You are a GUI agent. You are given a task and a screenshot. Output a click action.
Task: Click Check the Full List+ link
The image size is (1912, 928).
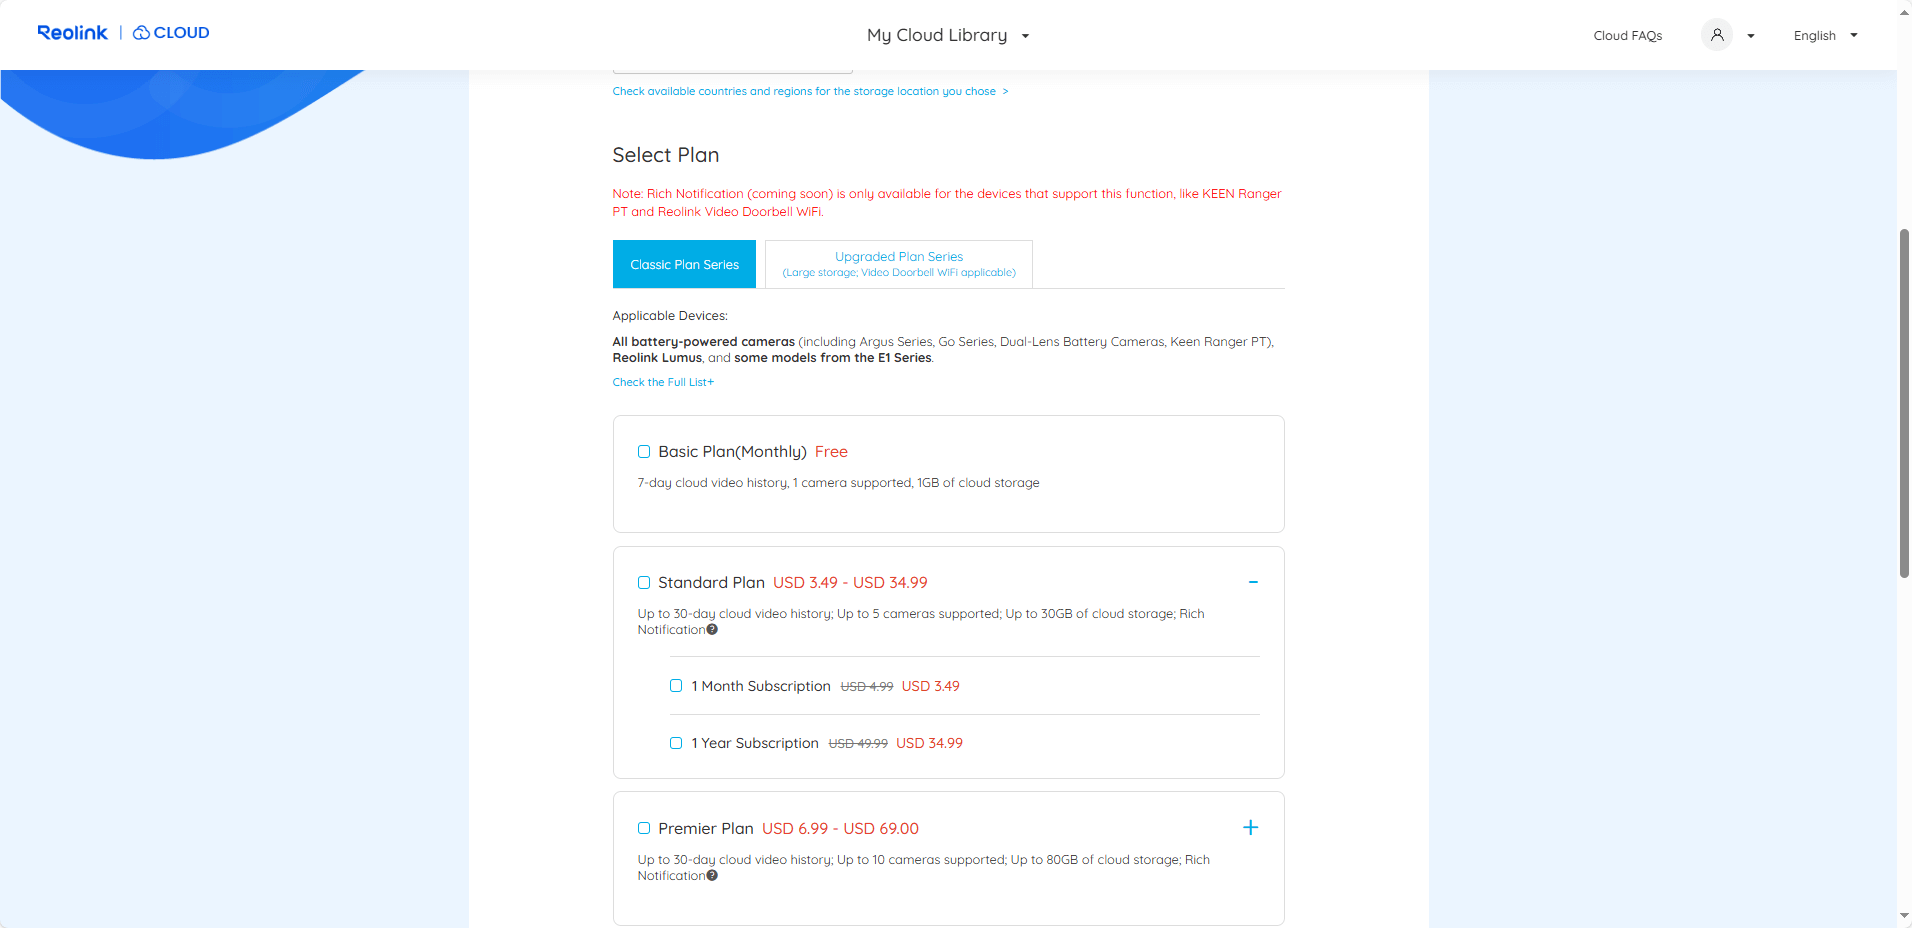(x=663, y=382)
